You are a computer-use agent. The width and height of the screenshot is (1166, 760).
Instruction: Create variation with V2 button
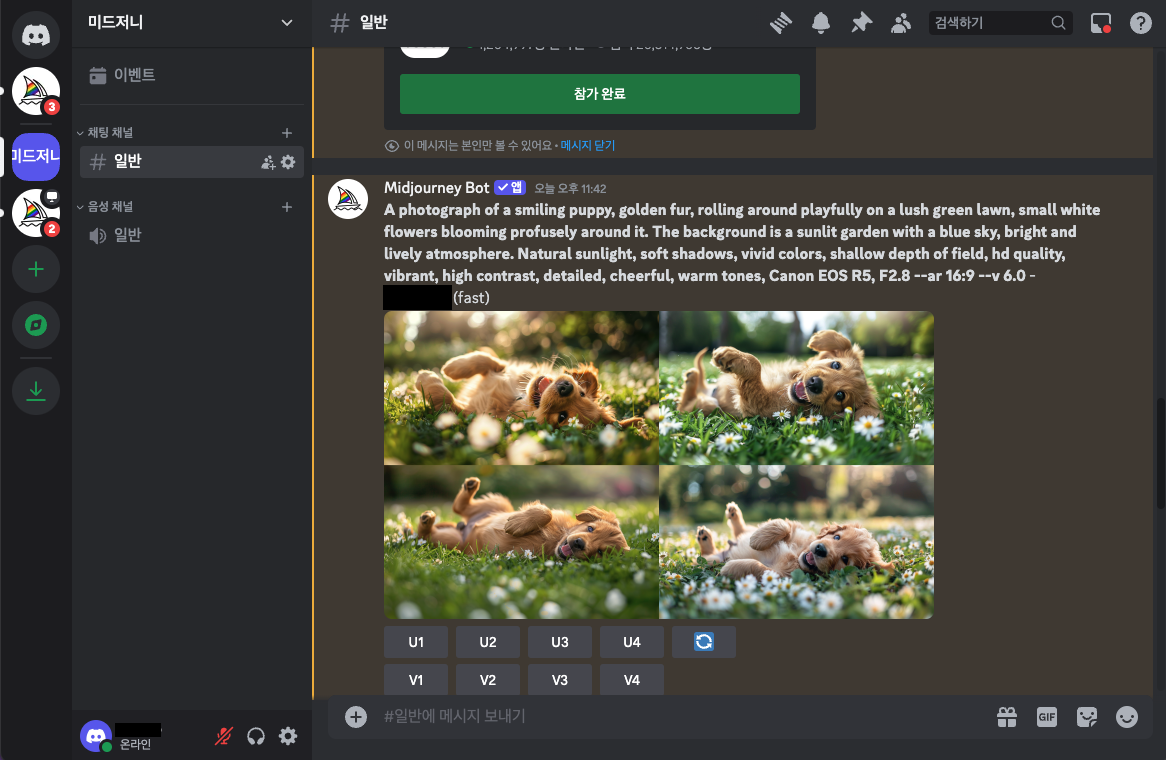(x=488, y=680)
